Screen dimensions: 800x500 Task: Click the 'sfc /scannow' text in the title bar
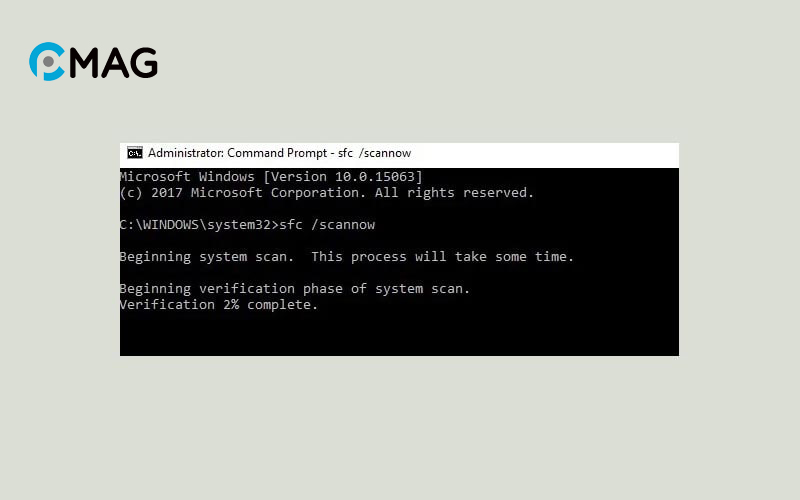click(x=374, y=153)
